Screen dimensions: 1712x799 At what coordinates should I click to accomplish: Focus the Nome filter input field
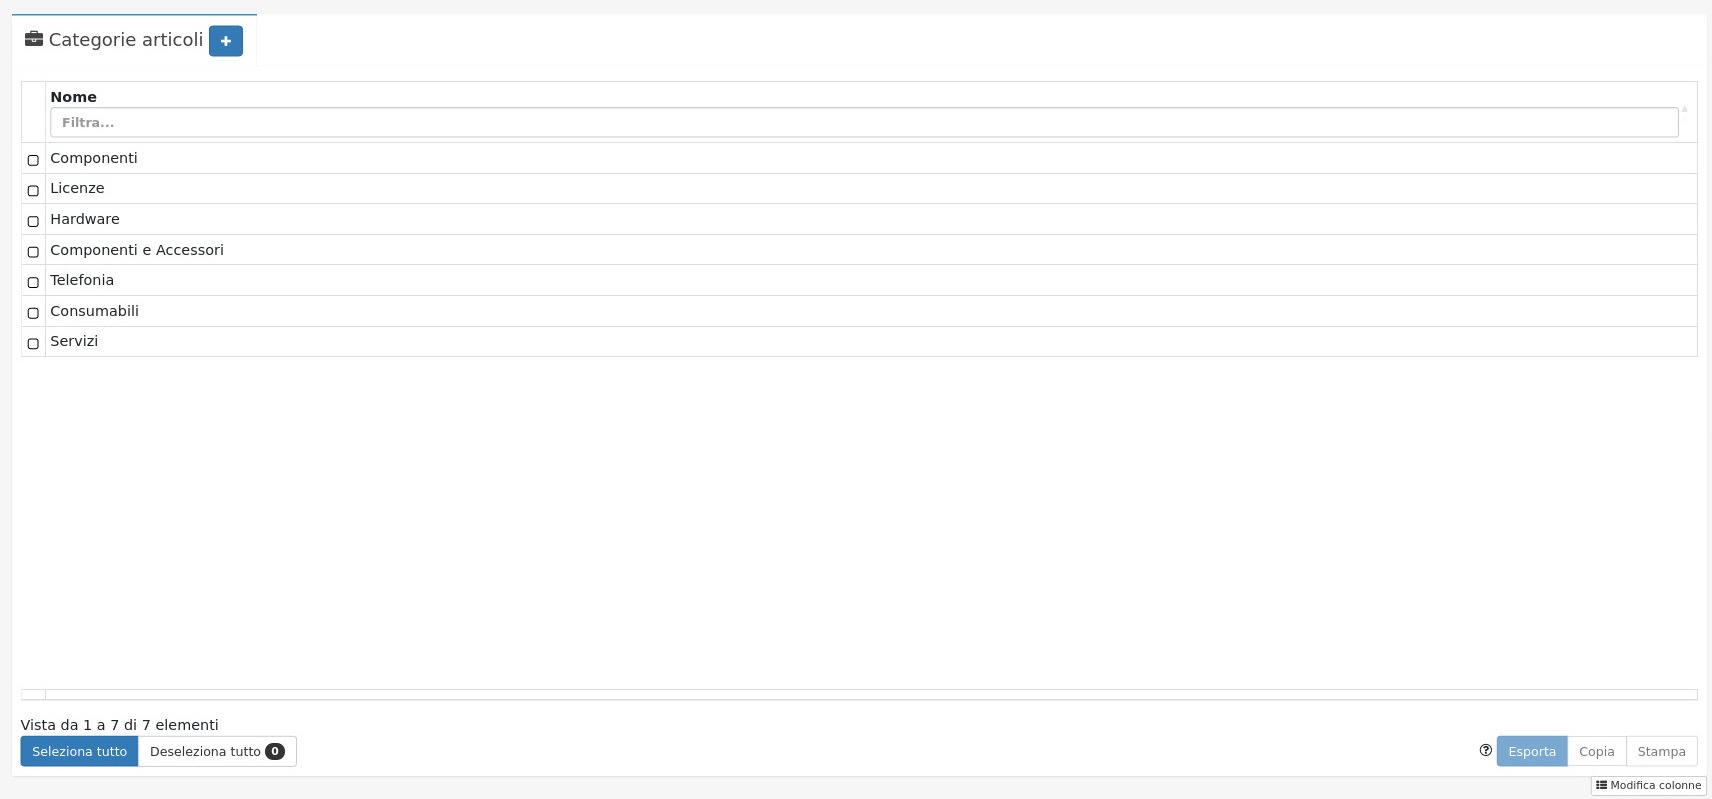tap(863, 122)
